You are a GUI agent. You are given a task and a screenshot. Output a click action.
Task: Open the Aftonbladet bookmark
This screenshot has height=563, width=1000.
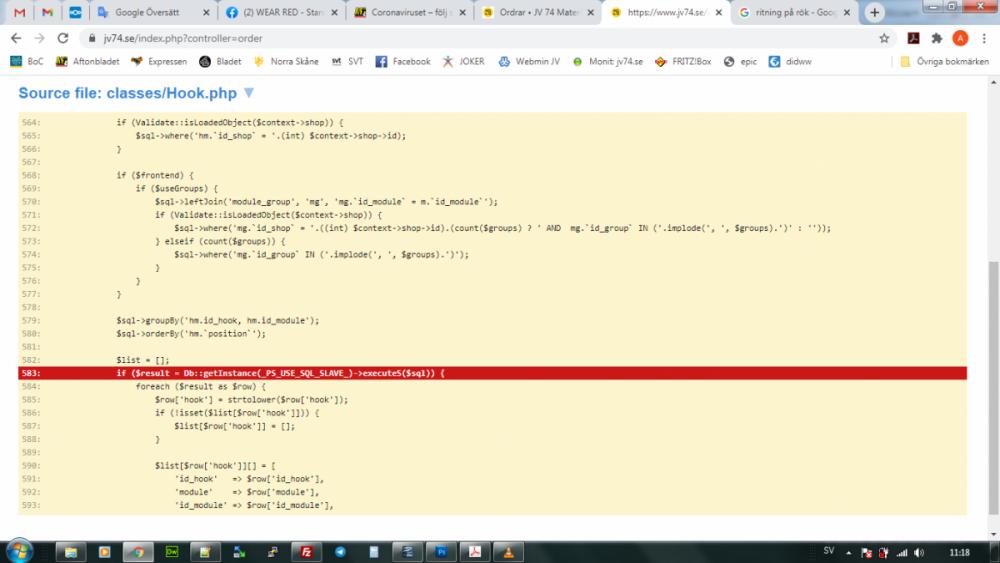click(x=88, y=61)
